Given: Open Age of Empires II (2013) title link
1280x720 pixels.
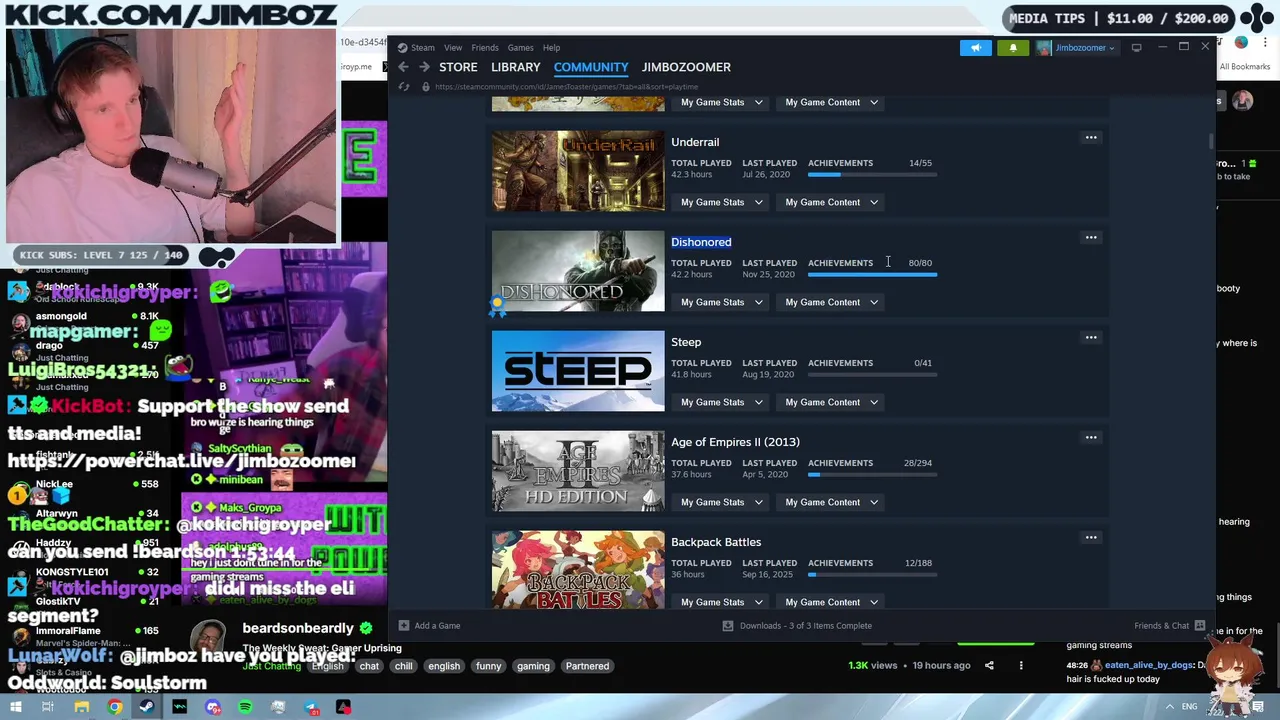Looking at the screenshot, I should click(735, 442).
